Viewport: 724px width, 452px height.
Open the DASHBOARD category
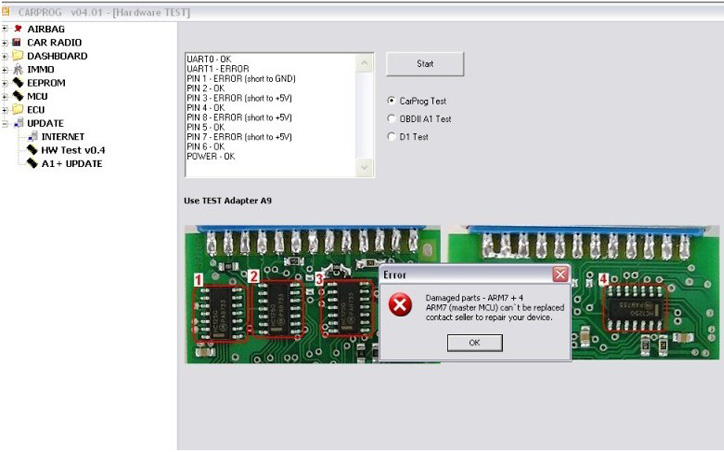click(57, 55)
